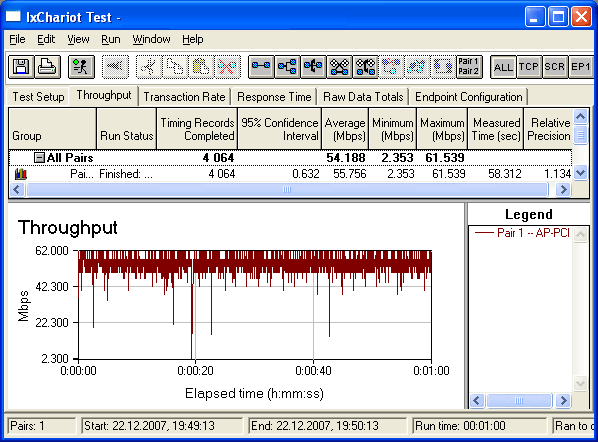Toggle the TCP filter button

click(529, 67)
